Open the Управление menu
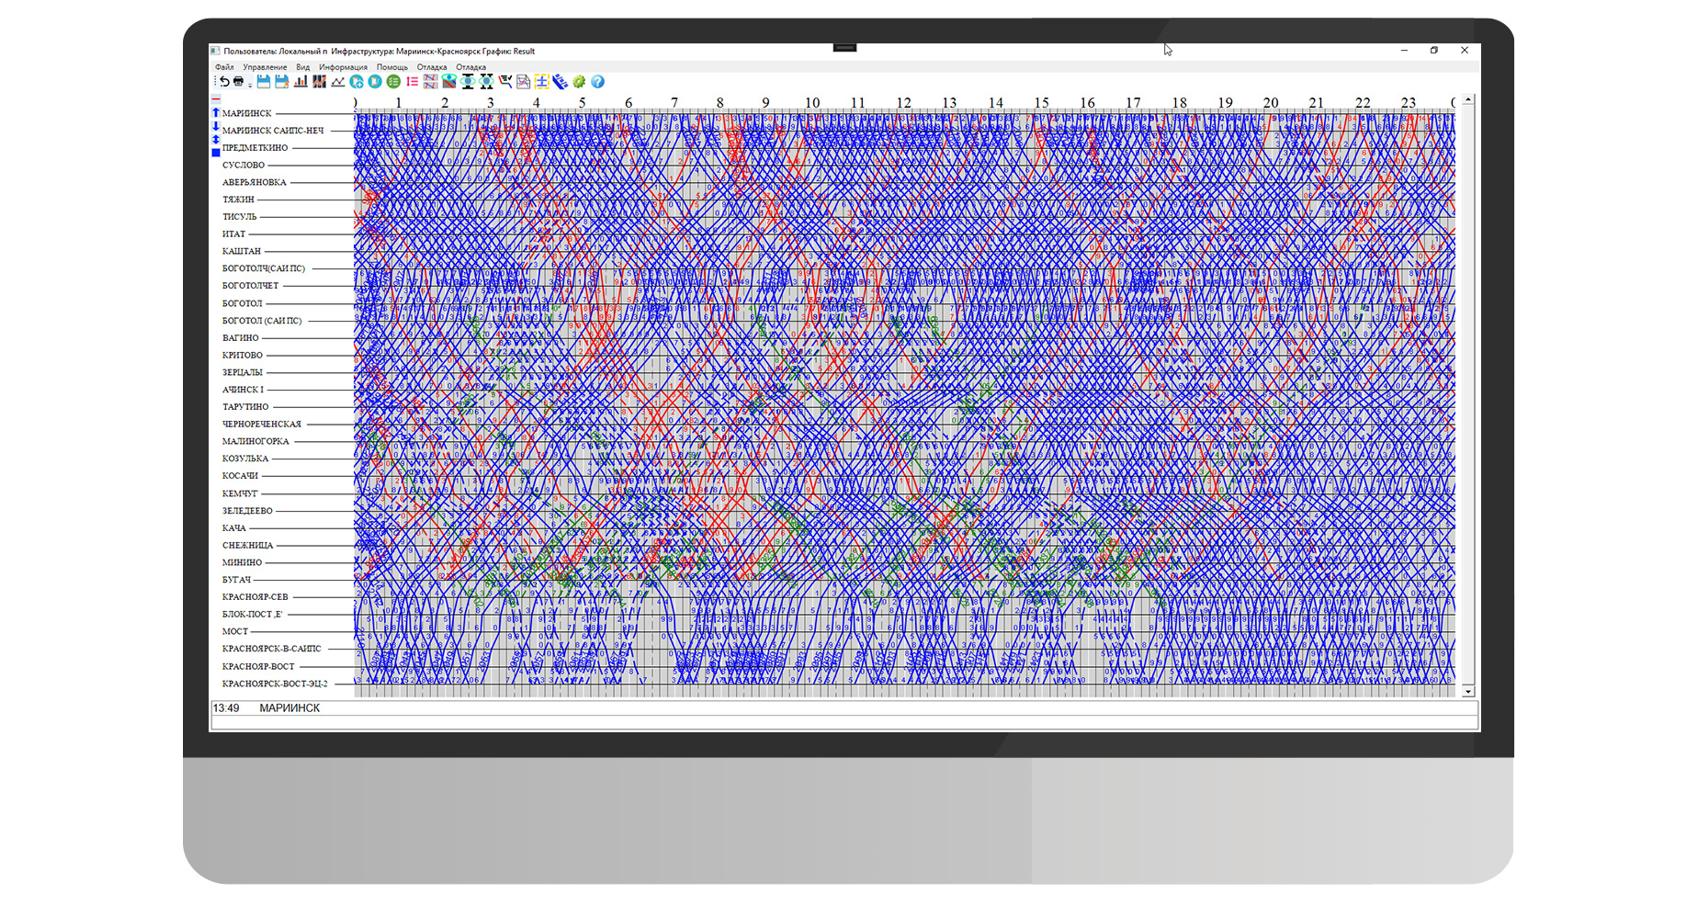Screen dimensions: 1706x915 tap(265, 67)
